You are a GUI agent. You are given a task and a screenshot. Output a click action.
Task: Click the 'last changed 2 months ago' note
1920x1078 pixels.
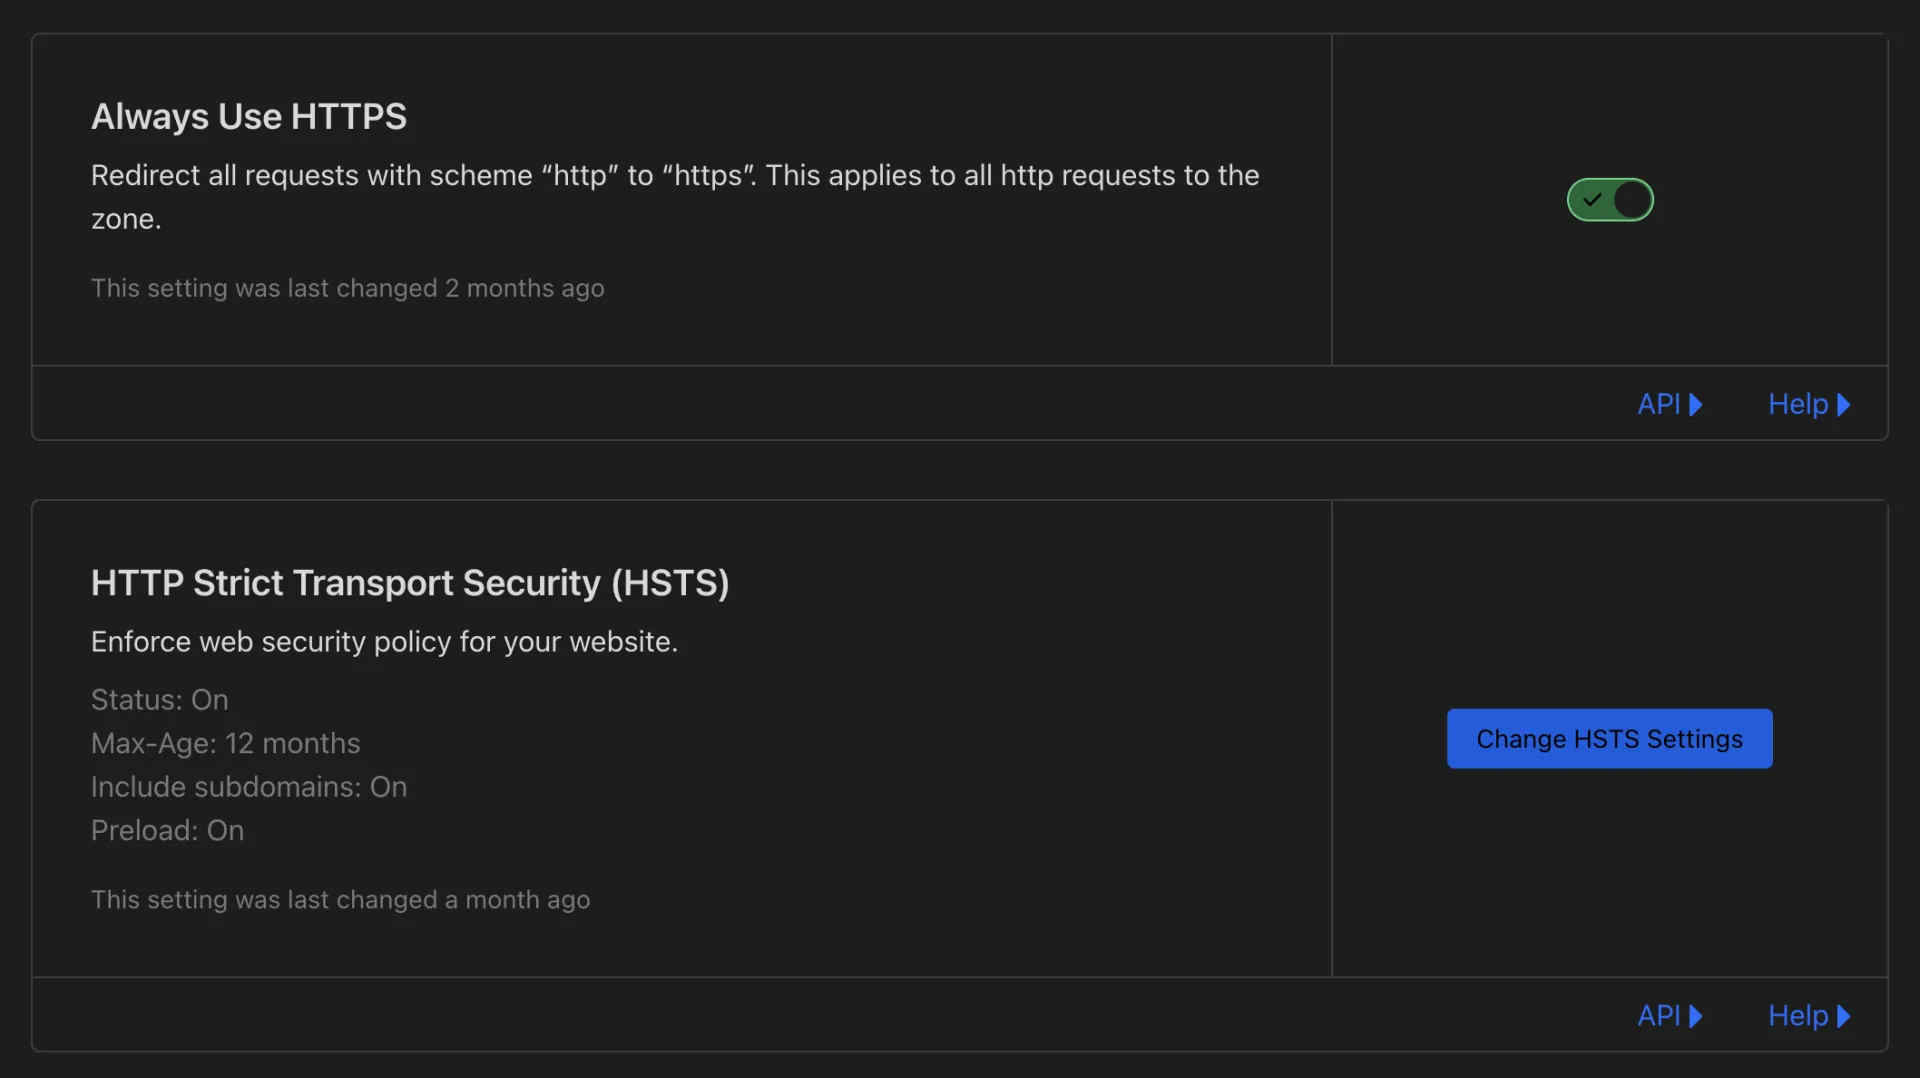click(348, 288)
